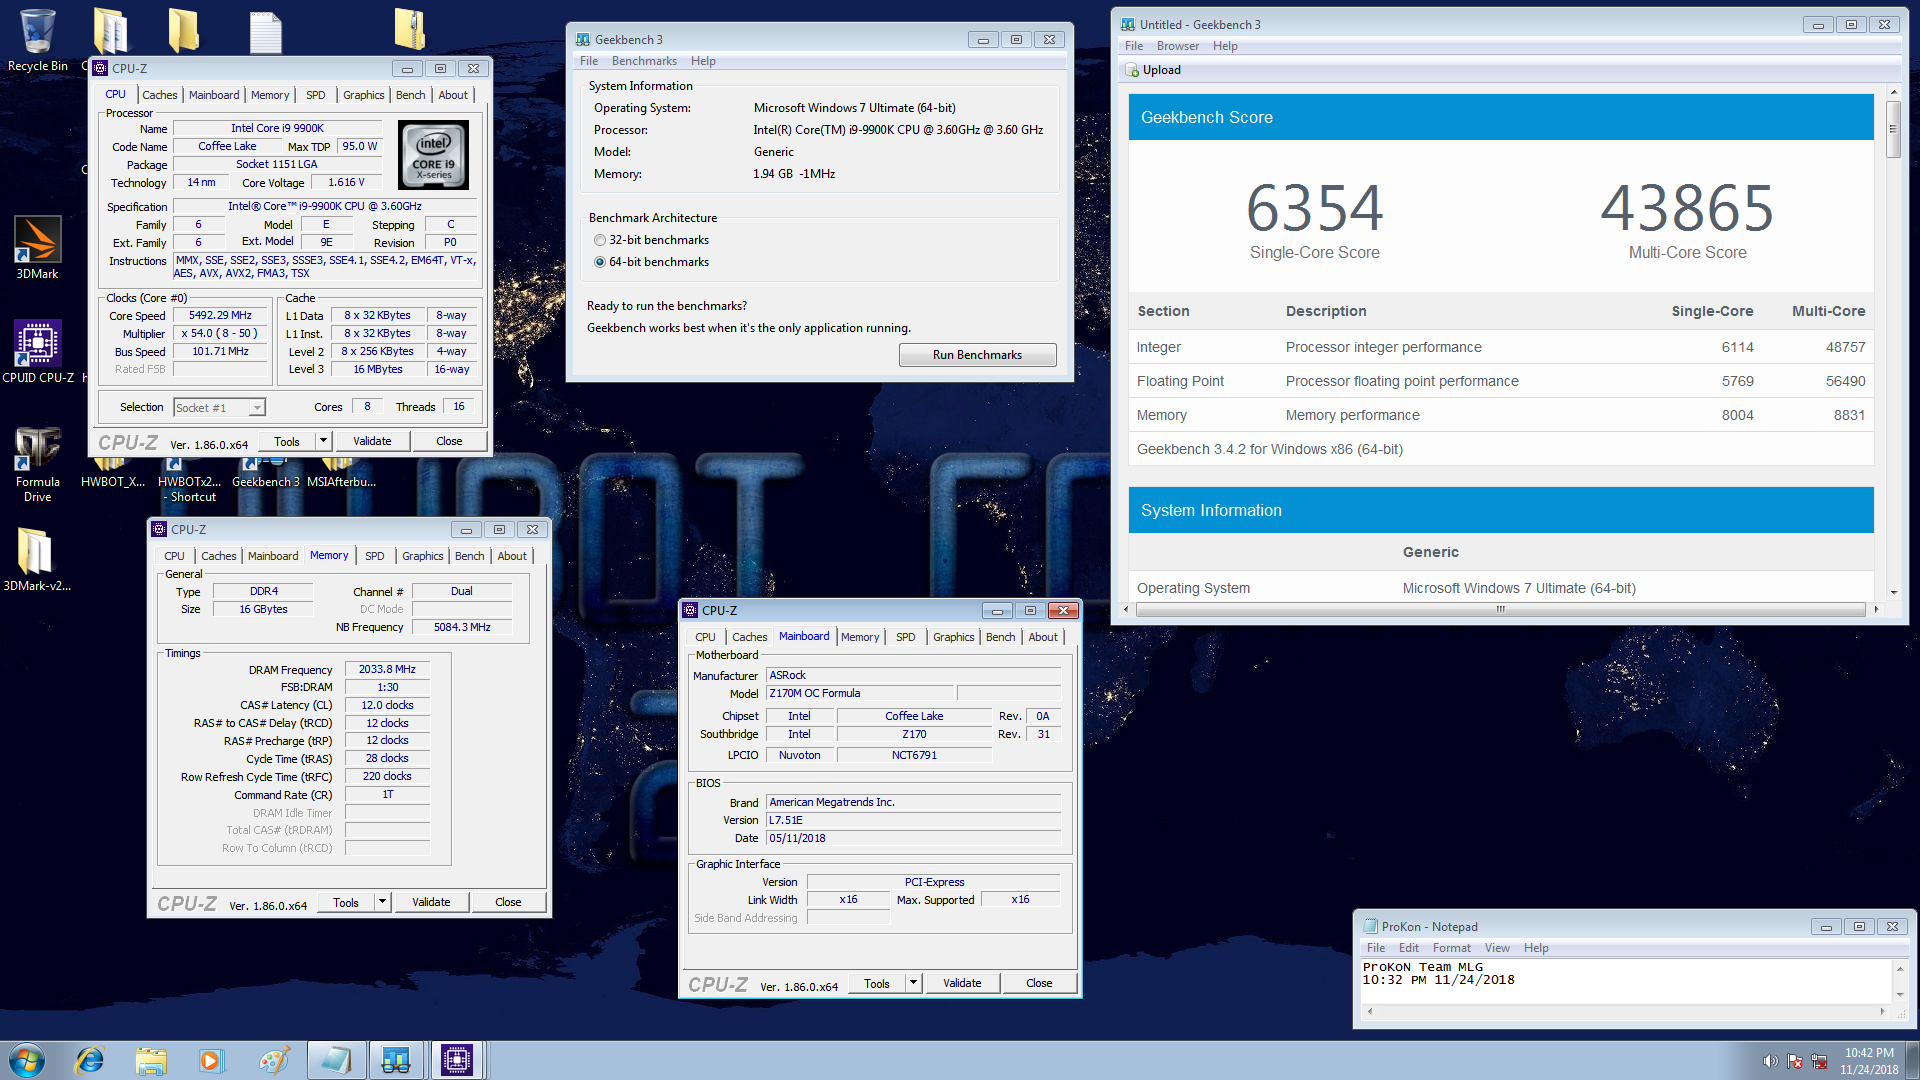This screenshot has height=1080, width=1920.
Task: Switch to Geekbench taskbar button
Action: (396, 1060)
